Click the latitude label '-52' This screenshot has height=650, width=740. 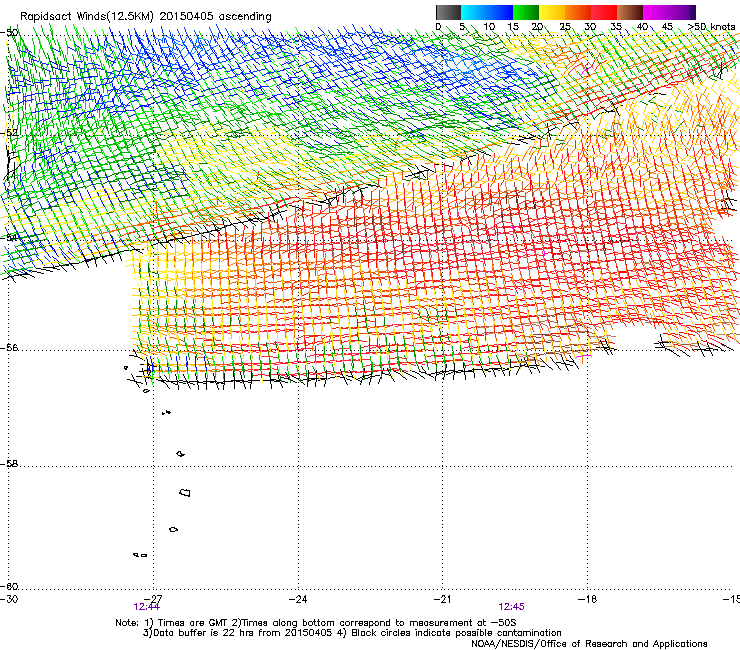[10, 133]
